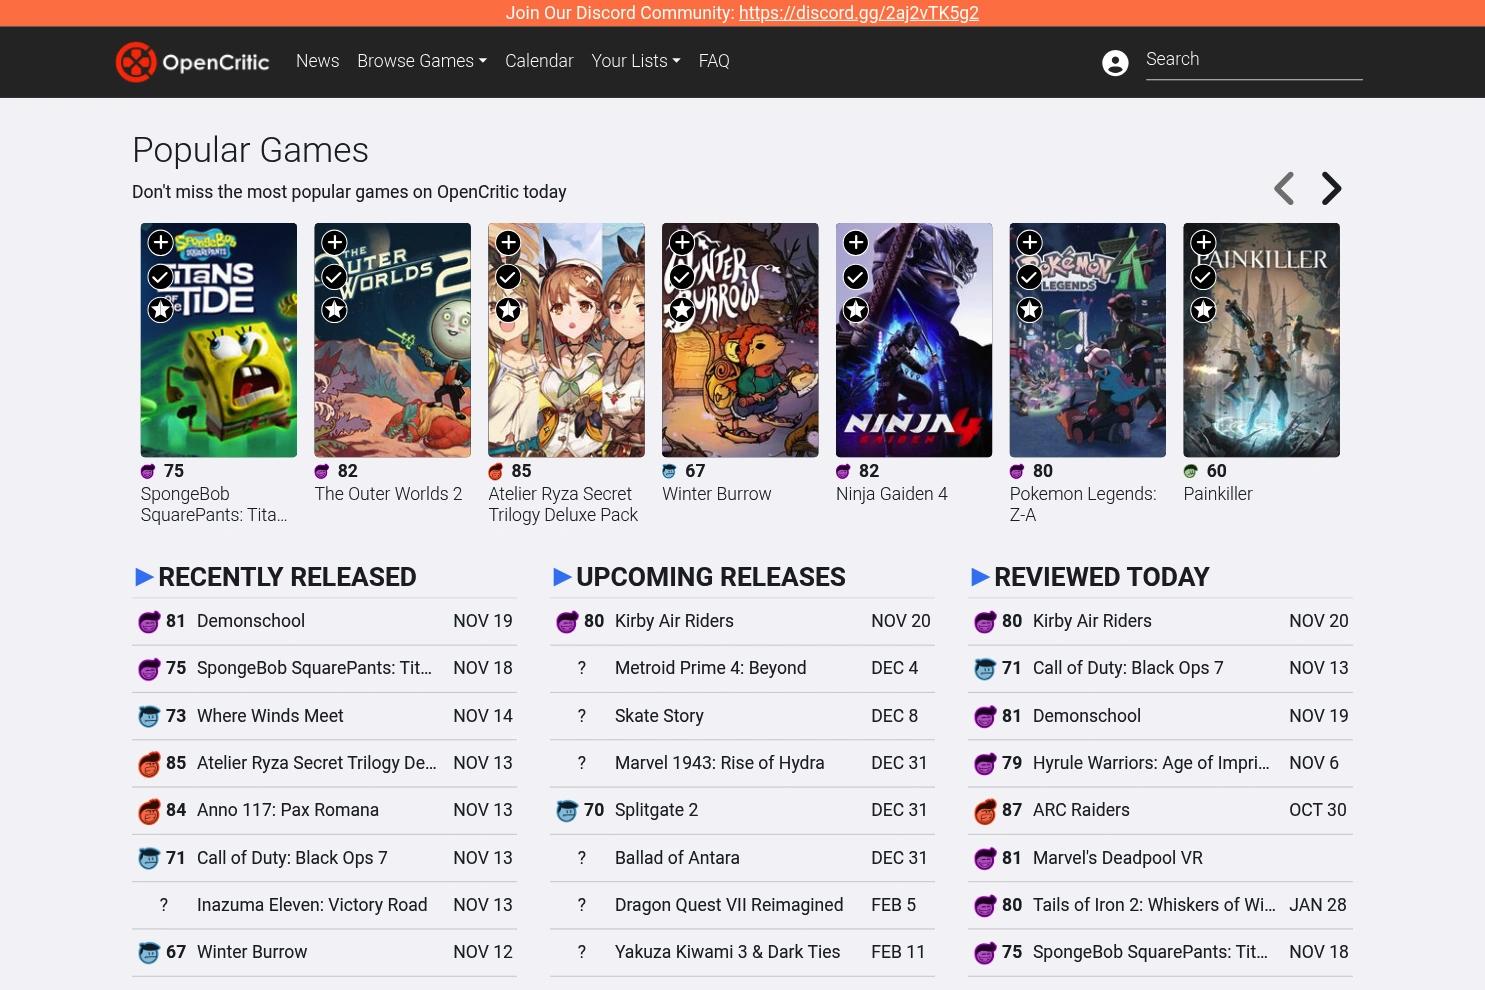
Task: Click the star icon on Winter Burrow cover
Action: (x=682, y=310)
